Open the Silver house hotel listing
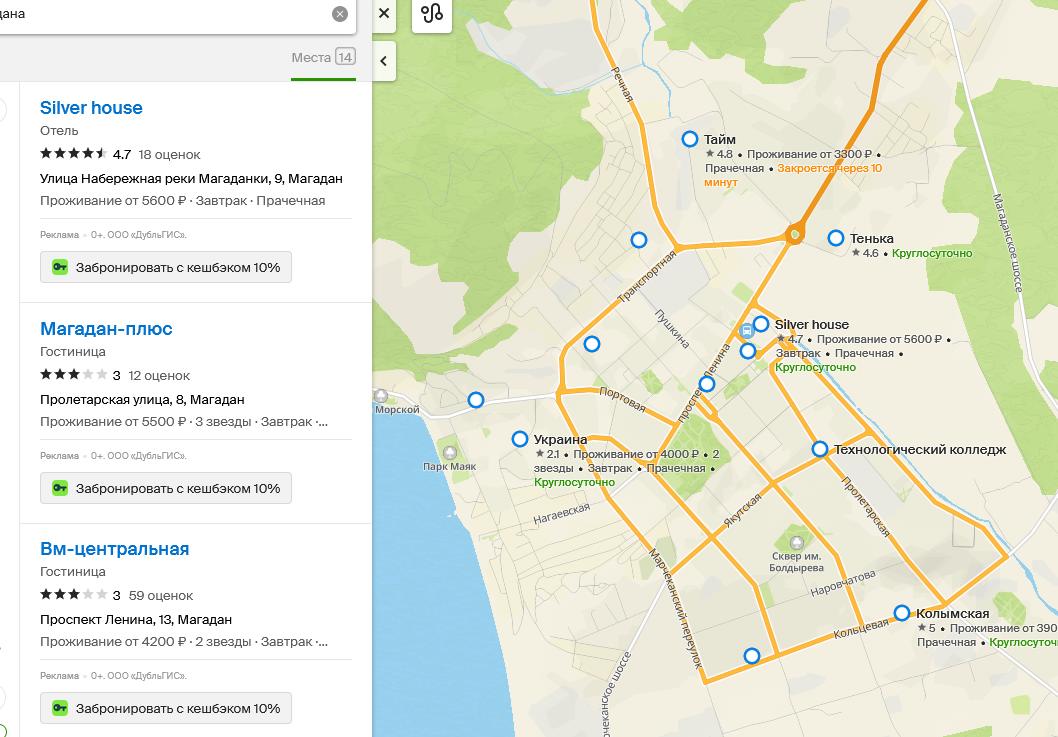Viewport: 1058px width, 737px height. (91, 108)
